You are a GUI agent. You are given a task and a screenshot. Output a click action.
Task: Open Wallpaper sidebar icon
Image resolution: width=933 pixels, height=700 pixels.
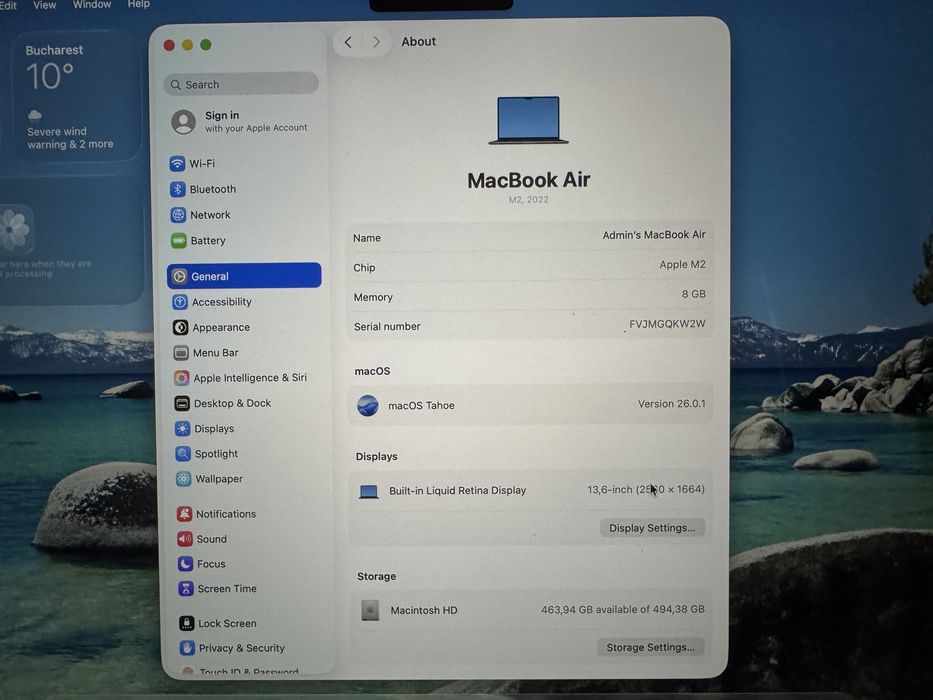183,479
